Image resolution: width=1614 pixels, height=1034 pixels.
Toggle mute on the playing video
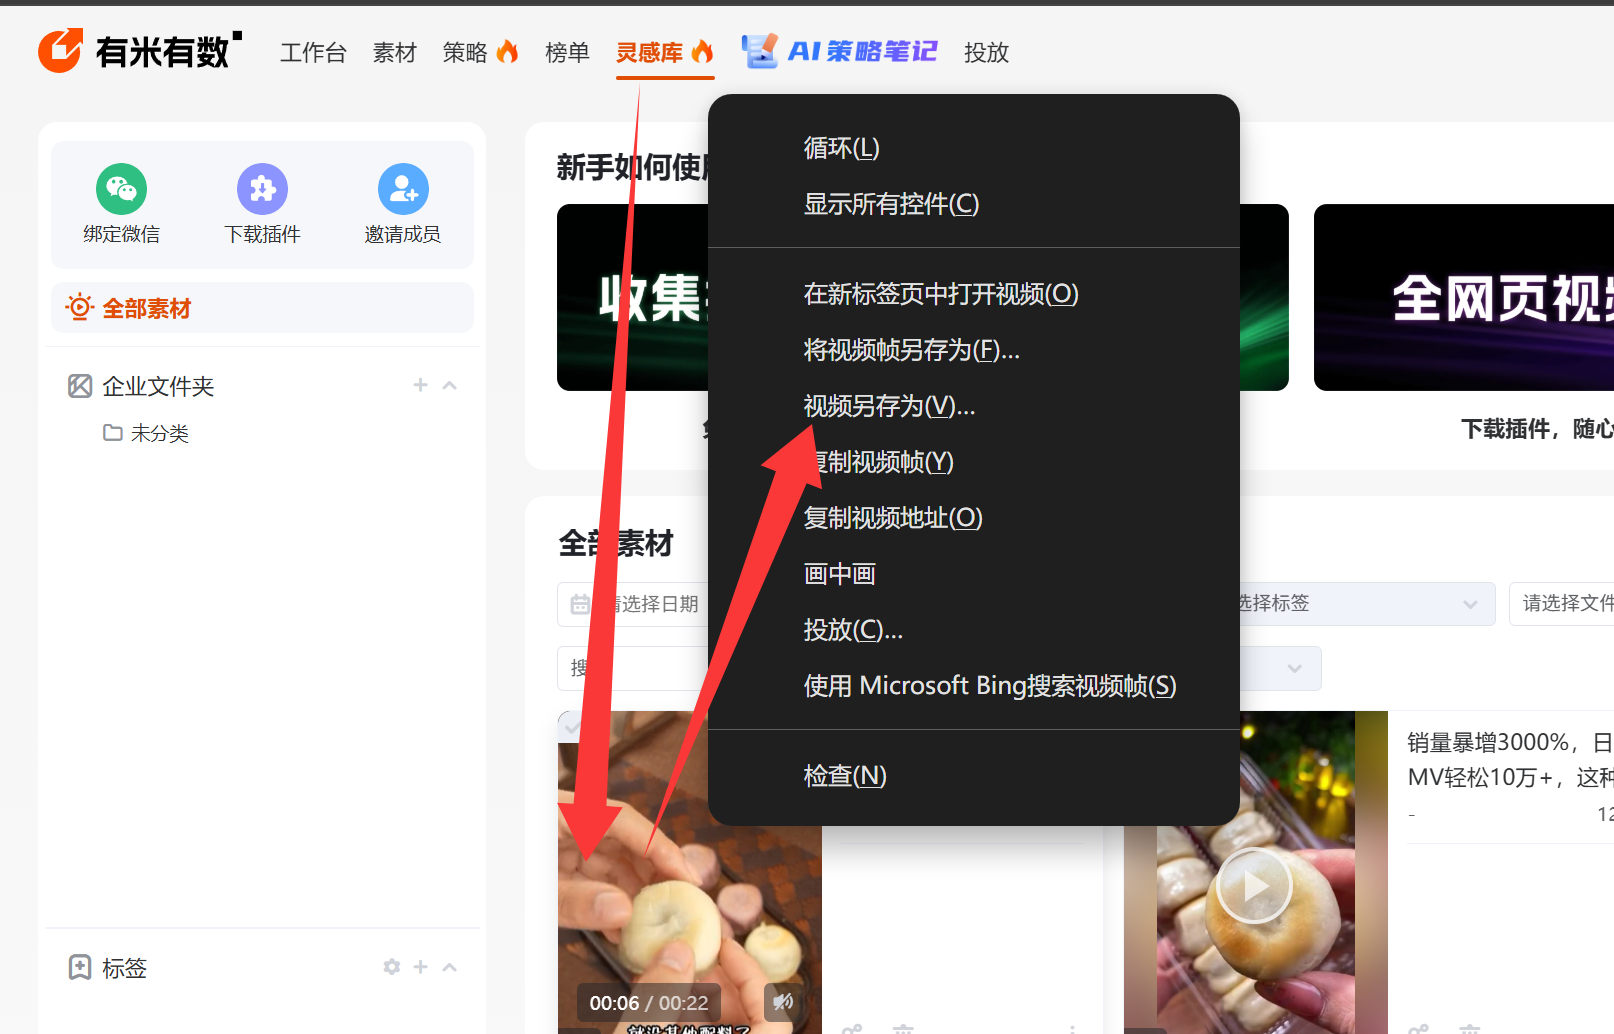point(783,1001)
